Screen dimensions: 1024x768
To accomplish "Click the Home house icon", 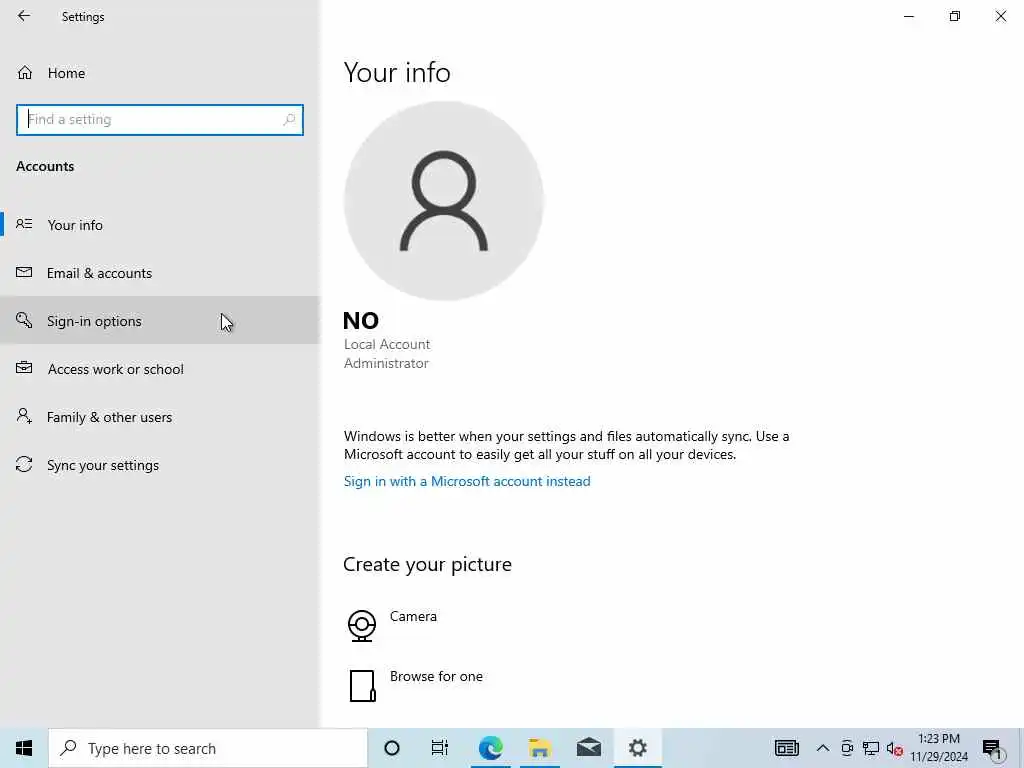I will tap(25, 73).
